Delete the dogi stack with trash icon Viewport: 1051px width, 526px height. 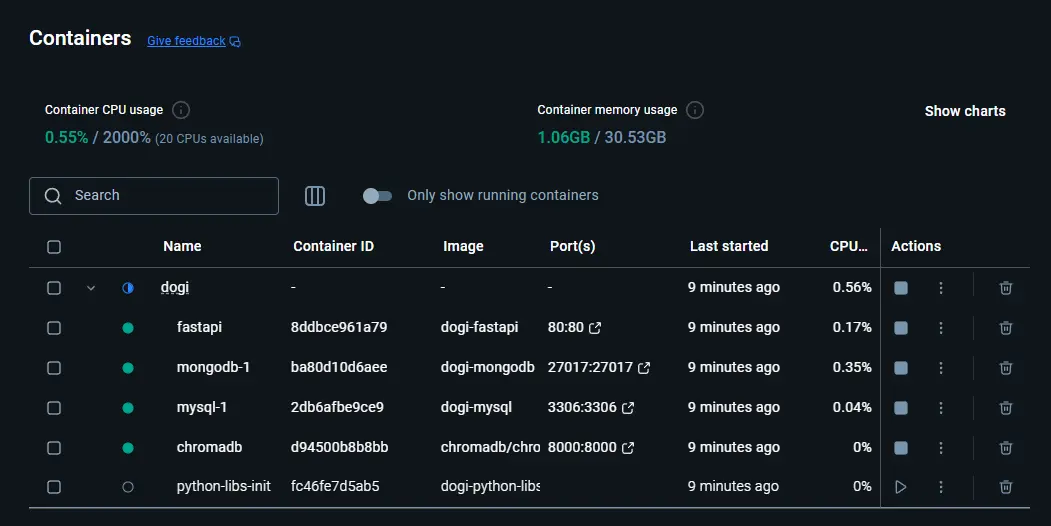click(x=1005, y=288)
